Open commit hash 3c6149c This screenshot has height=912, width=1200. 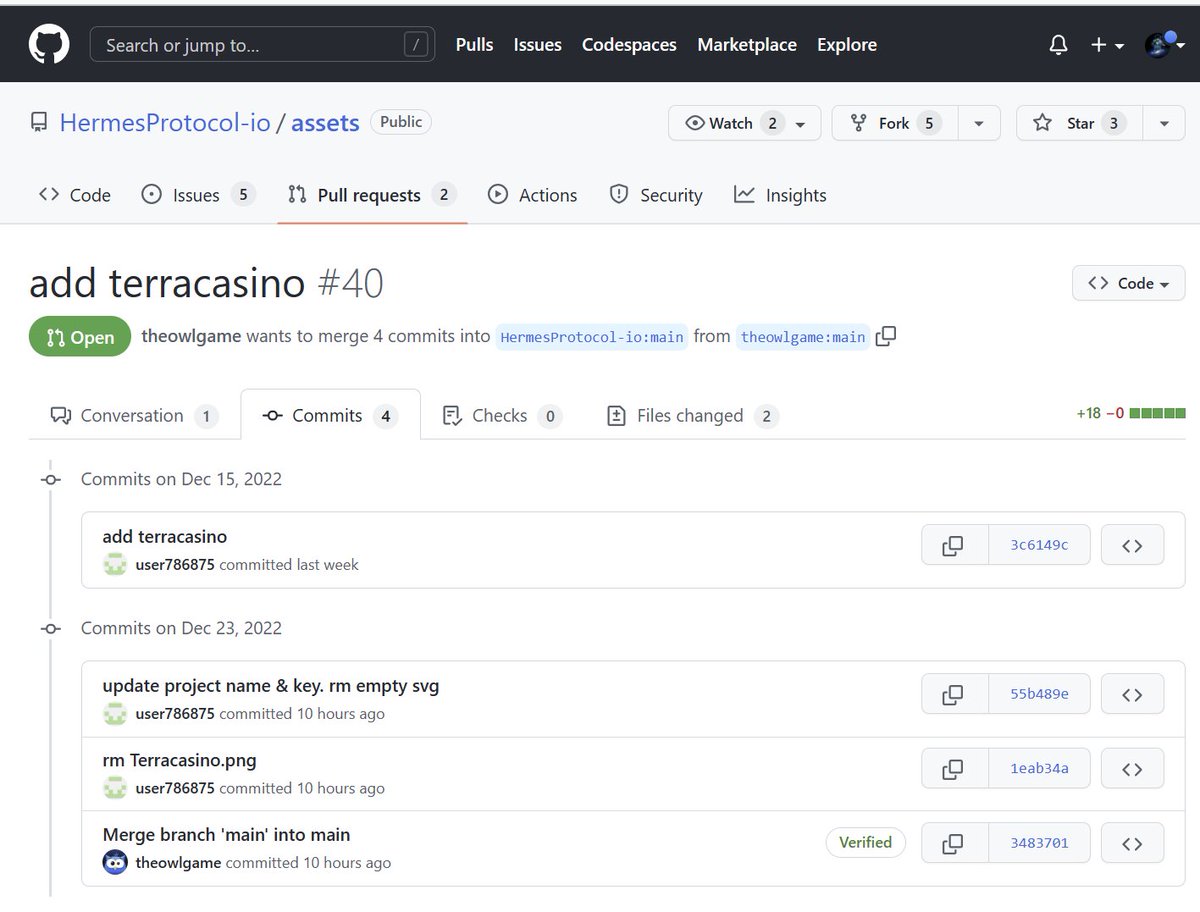[x=1039, y=545]
